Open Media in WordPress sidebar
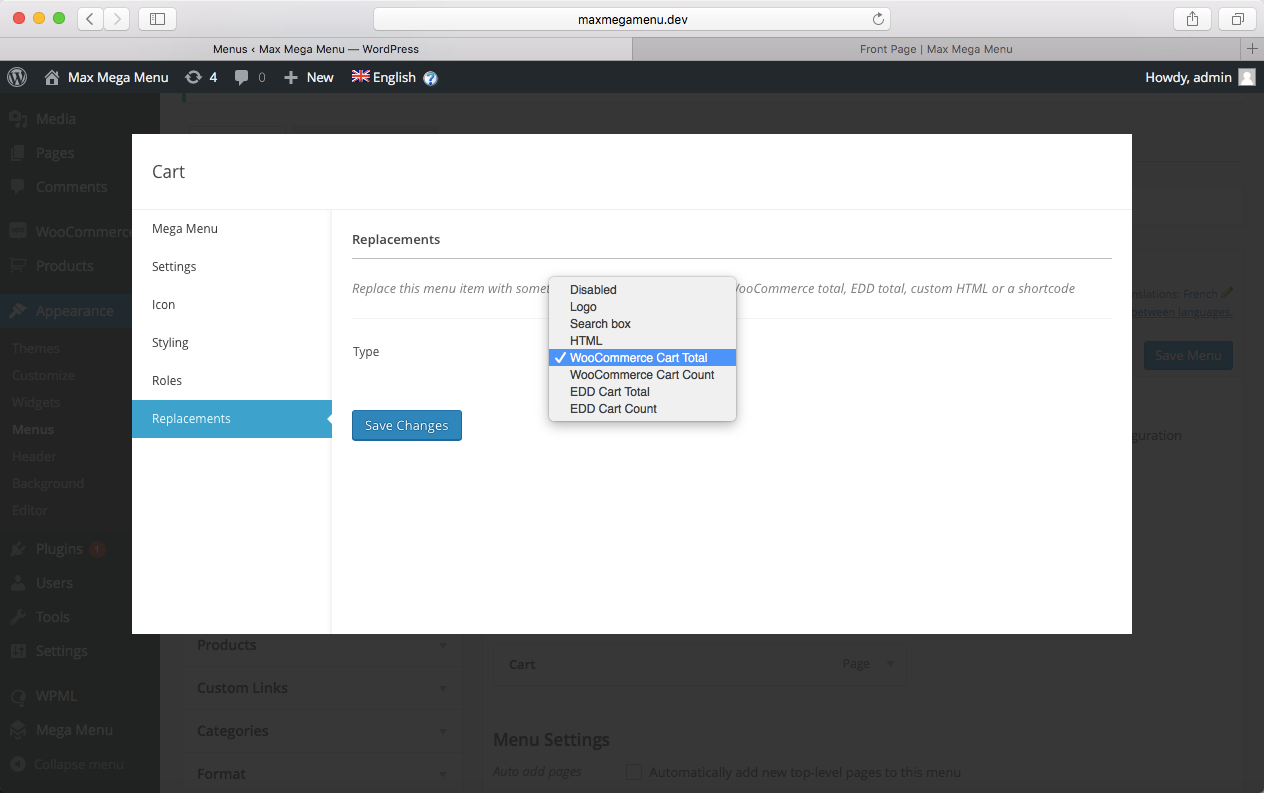This screenshot has width=1264, height=793. click(56, 119)
